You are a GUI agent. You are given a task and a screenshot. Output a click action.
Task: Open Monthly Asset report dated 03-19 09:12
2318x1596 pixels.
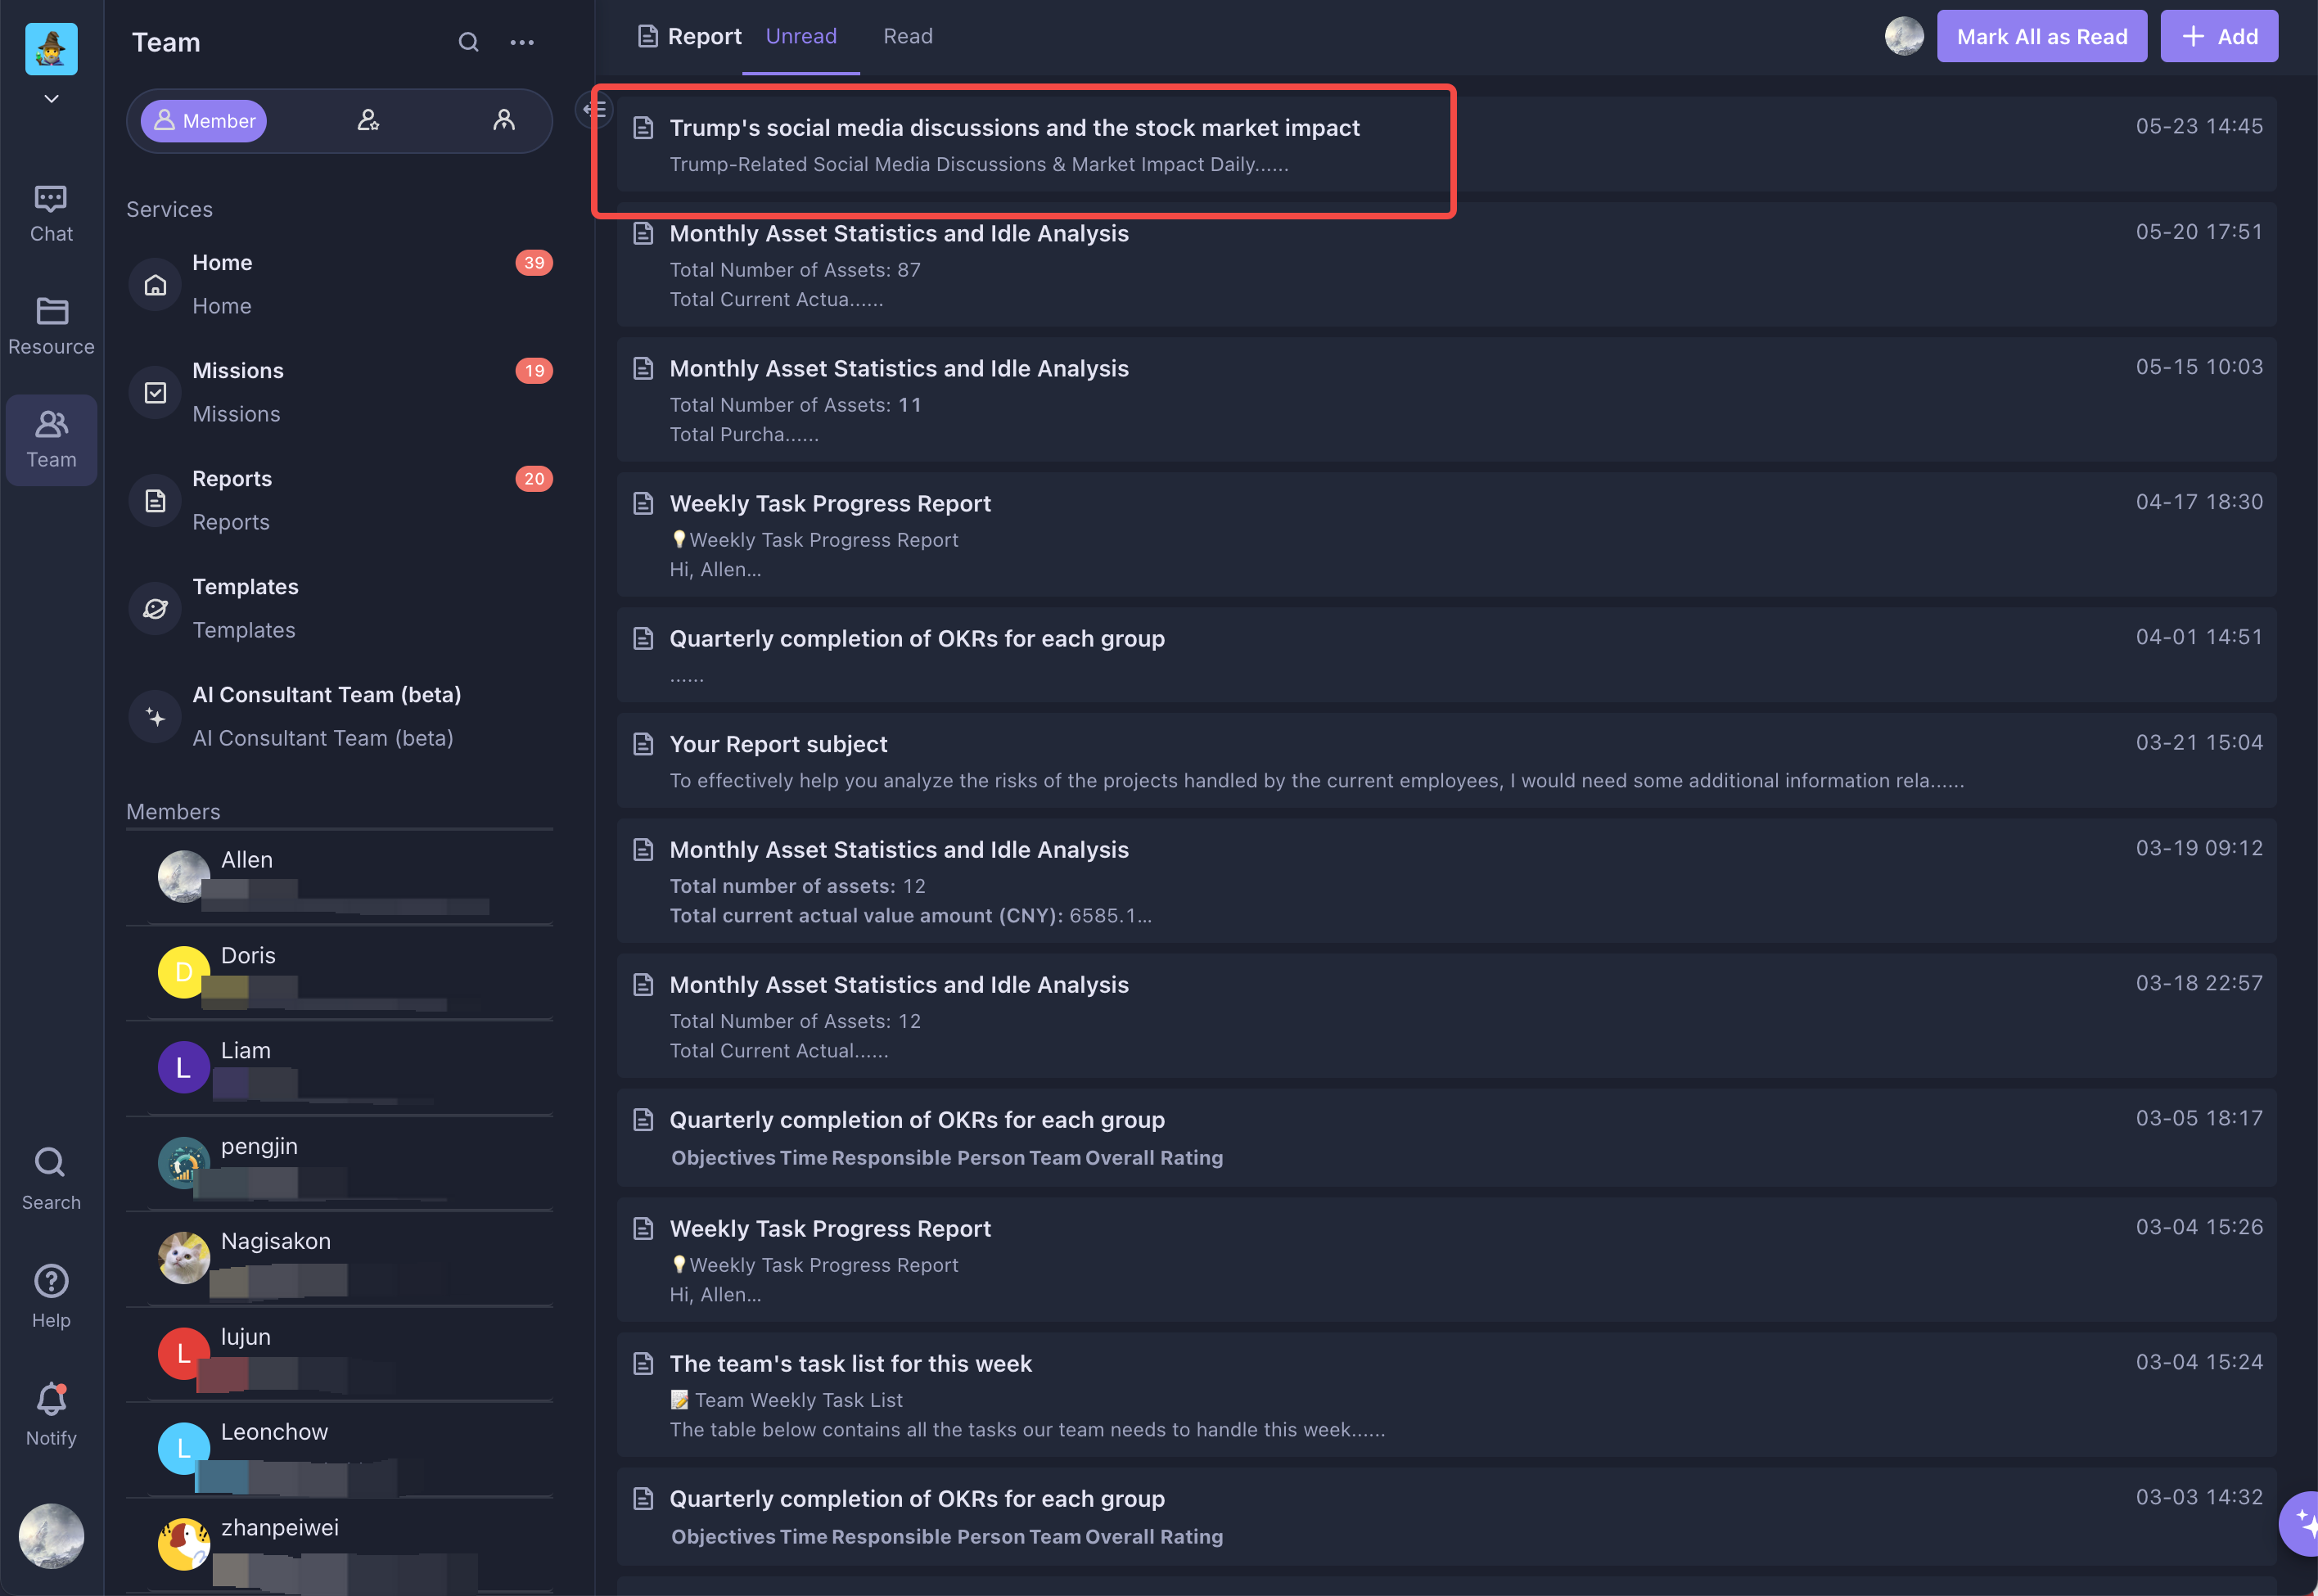[x=1446, y=881]
